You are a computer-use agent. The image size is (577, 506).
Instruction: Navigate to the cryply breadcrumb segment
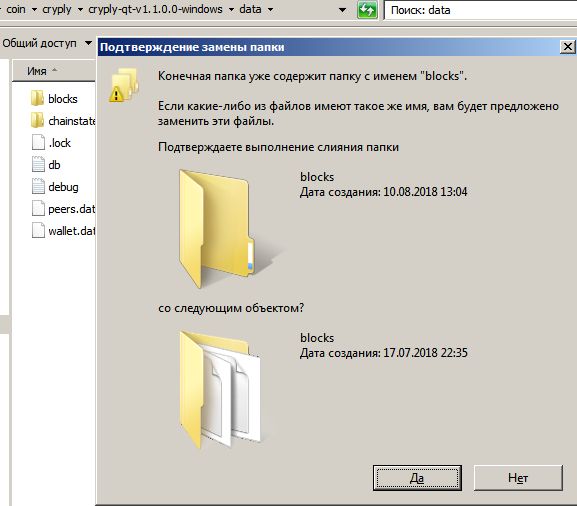(57, 9)
